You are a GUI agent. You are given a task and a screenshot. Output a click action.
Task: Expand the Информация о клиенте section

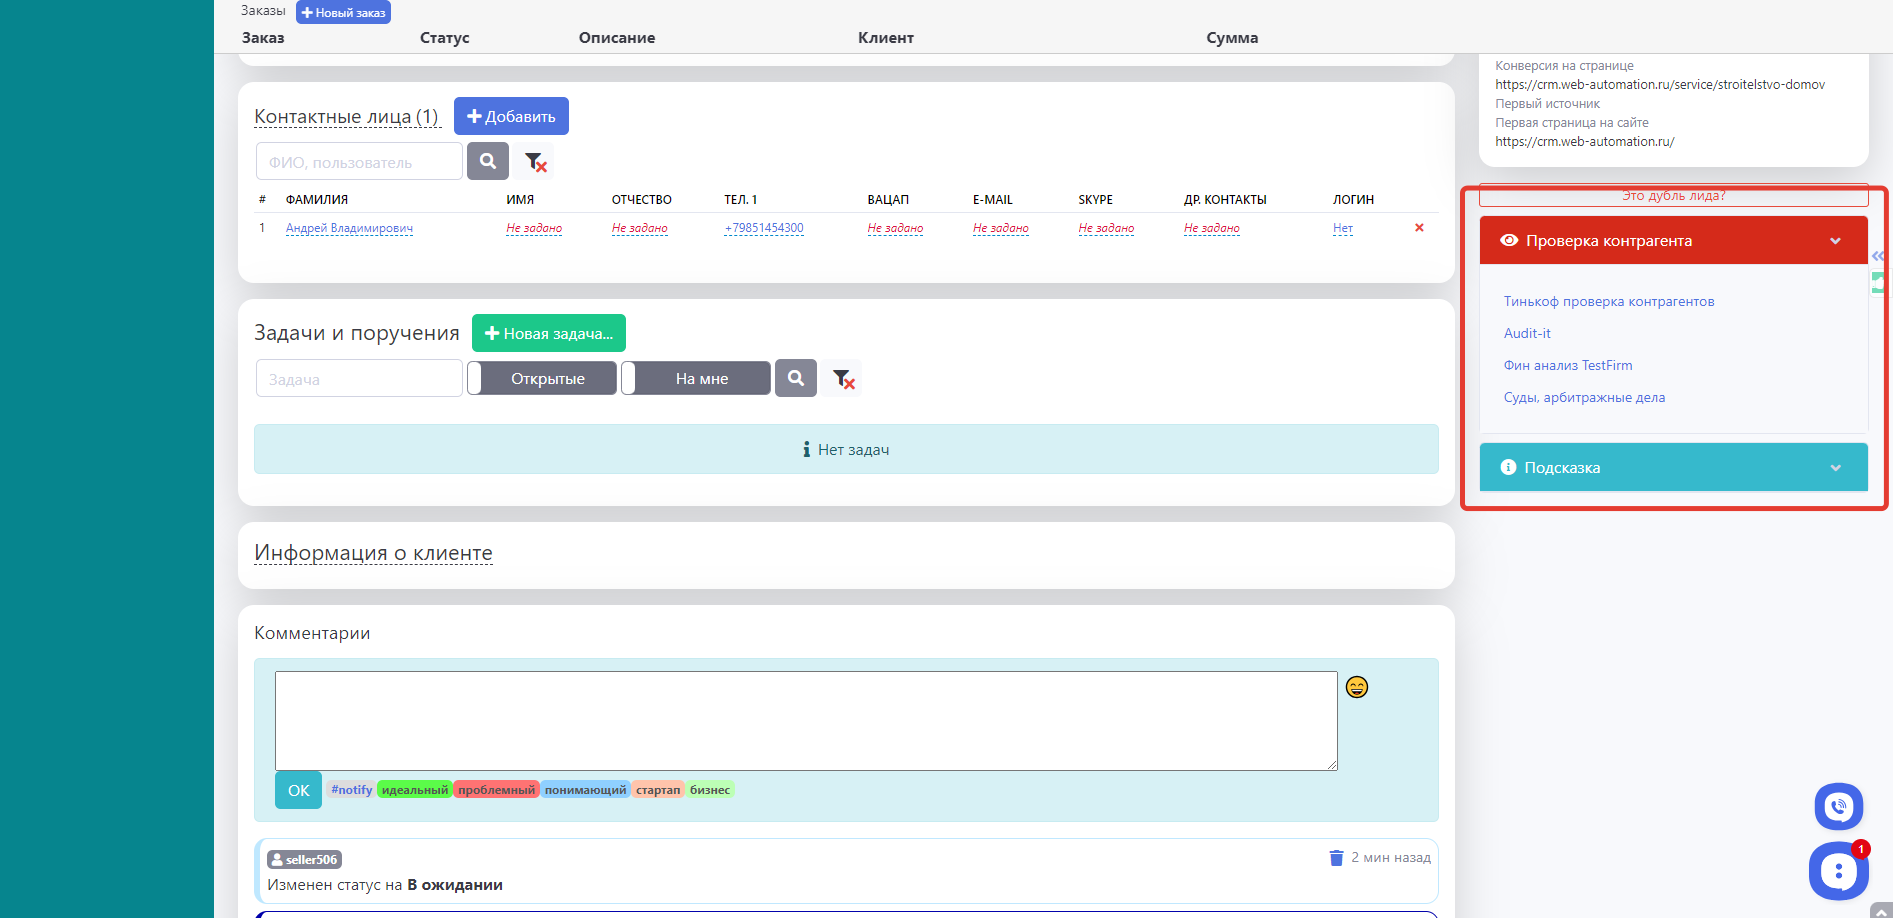[x=373, y=553]
